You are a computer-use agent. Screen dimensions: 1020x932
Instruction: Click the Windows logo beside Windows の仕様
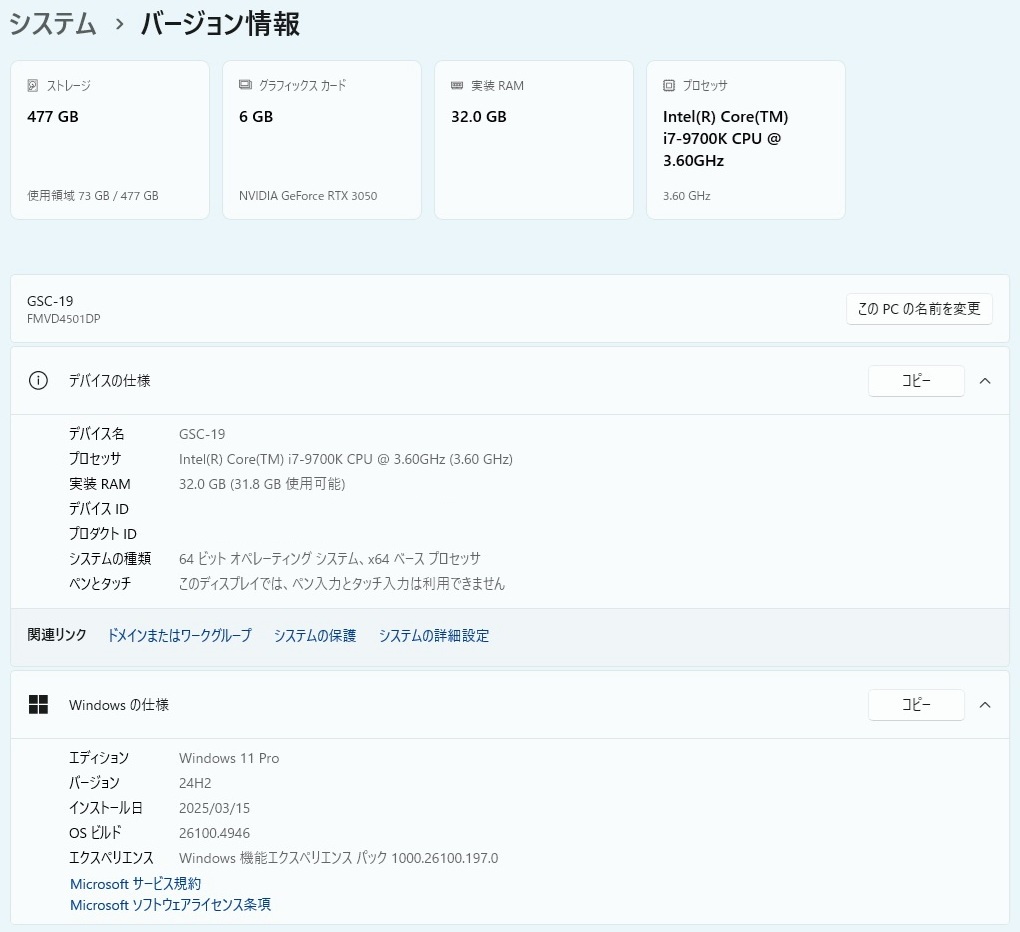pyautogui.click(x=38, y=705)
